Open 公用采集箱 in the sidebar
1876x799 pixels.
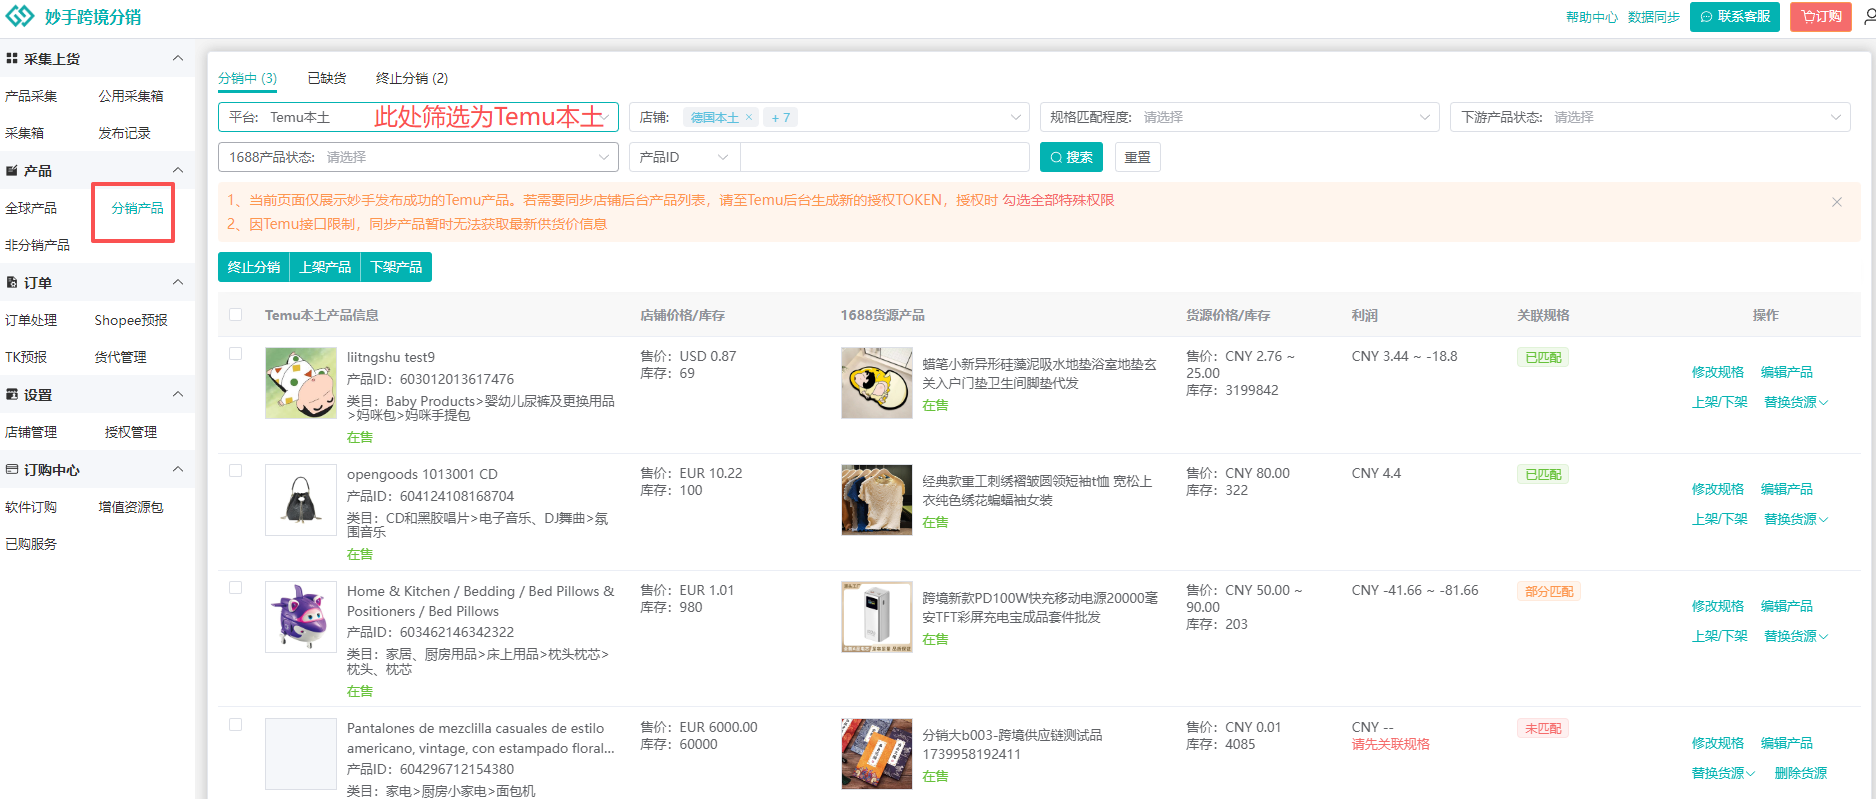tap(131, 96)
